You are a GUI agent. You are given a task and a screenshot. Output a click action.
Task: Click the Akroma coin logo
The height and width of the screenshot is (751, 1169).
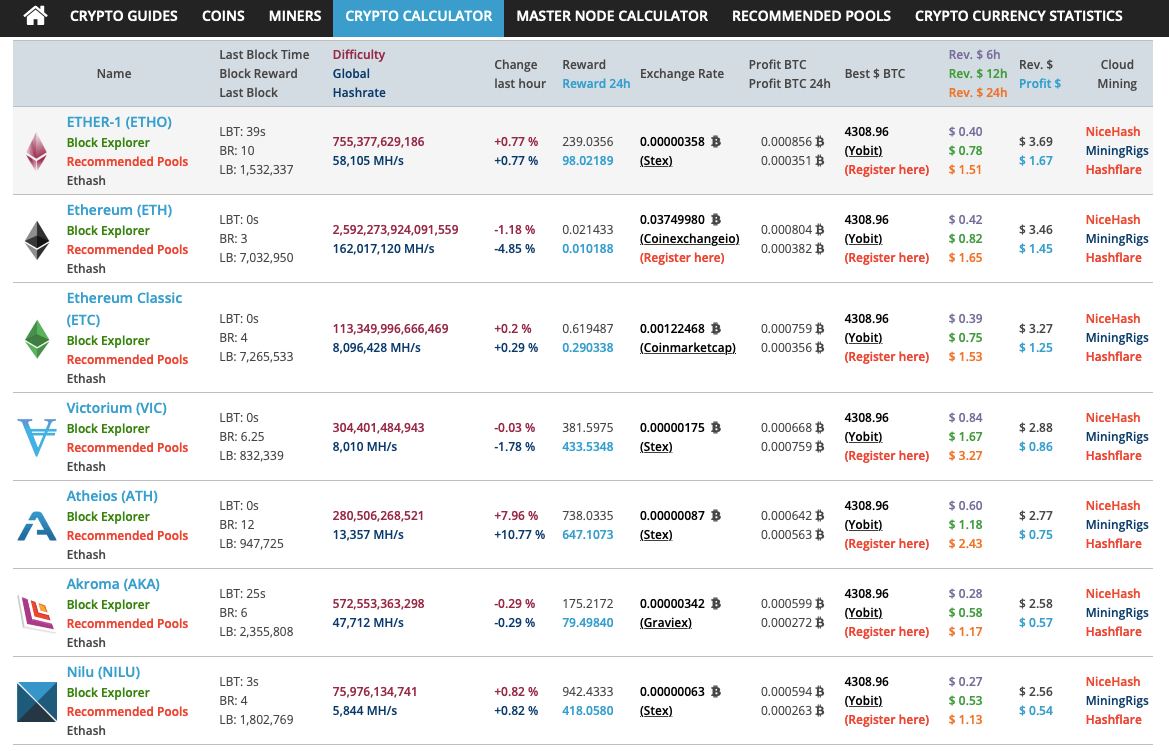37,613
